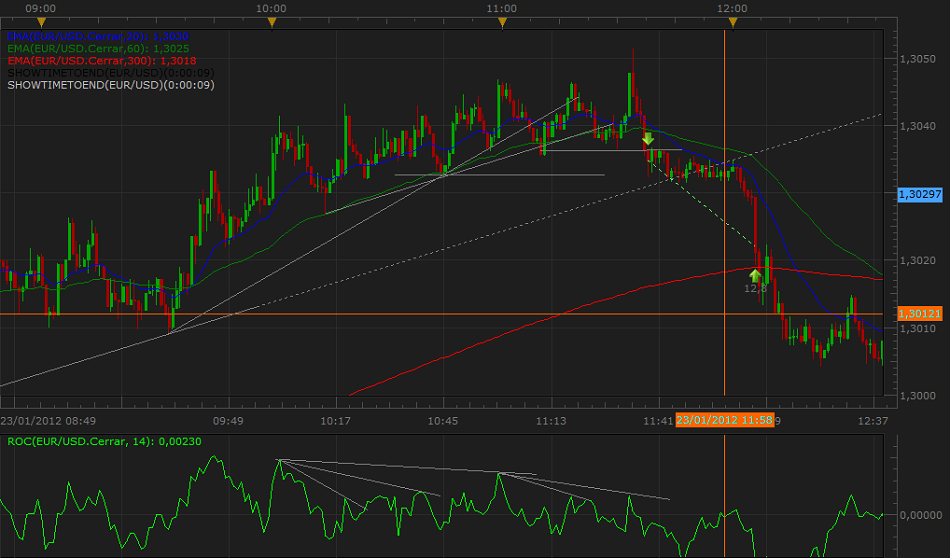The height and width of the screenshot is (558, 950).
Task: Click the 10:45 label on time axis
Action: point(443,421)
